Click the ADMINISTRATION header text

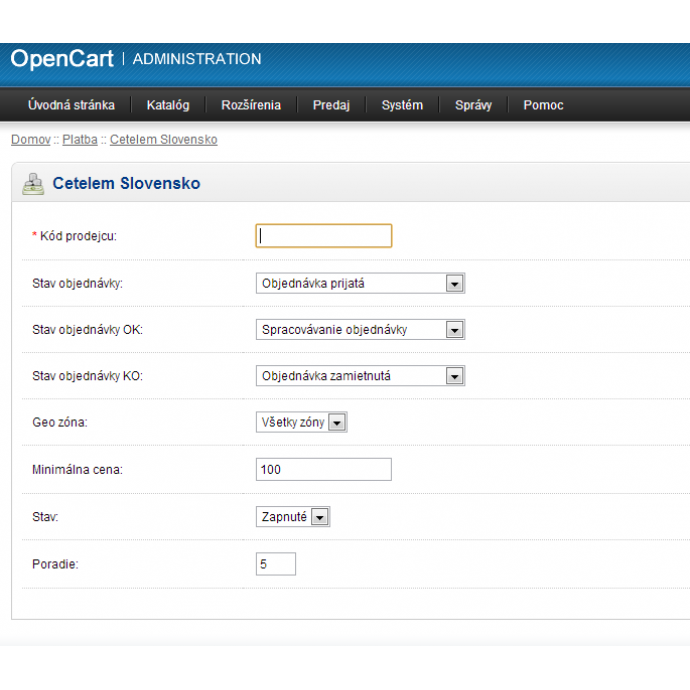click(197, 59)
